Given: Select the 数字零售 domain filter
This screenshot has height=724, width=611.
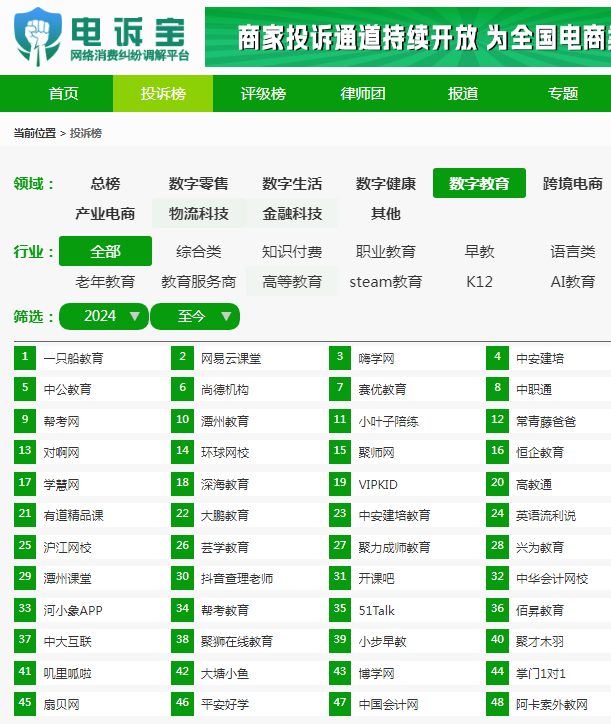Looking at the screenshot, I should tap(199, 183).
